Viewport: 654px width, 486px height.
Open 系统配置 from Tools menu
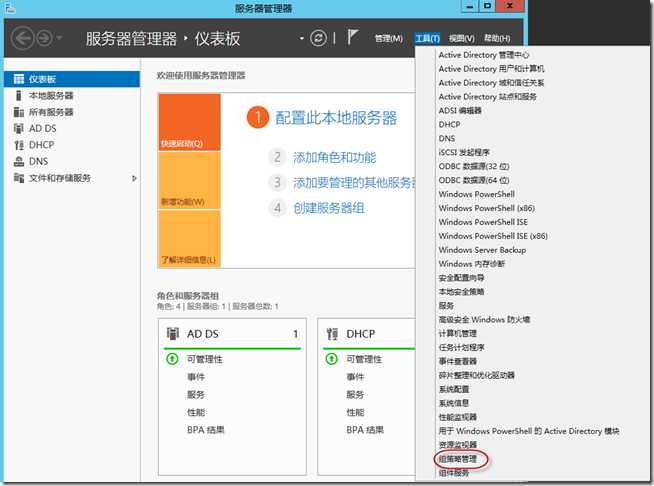coord(454,389)
